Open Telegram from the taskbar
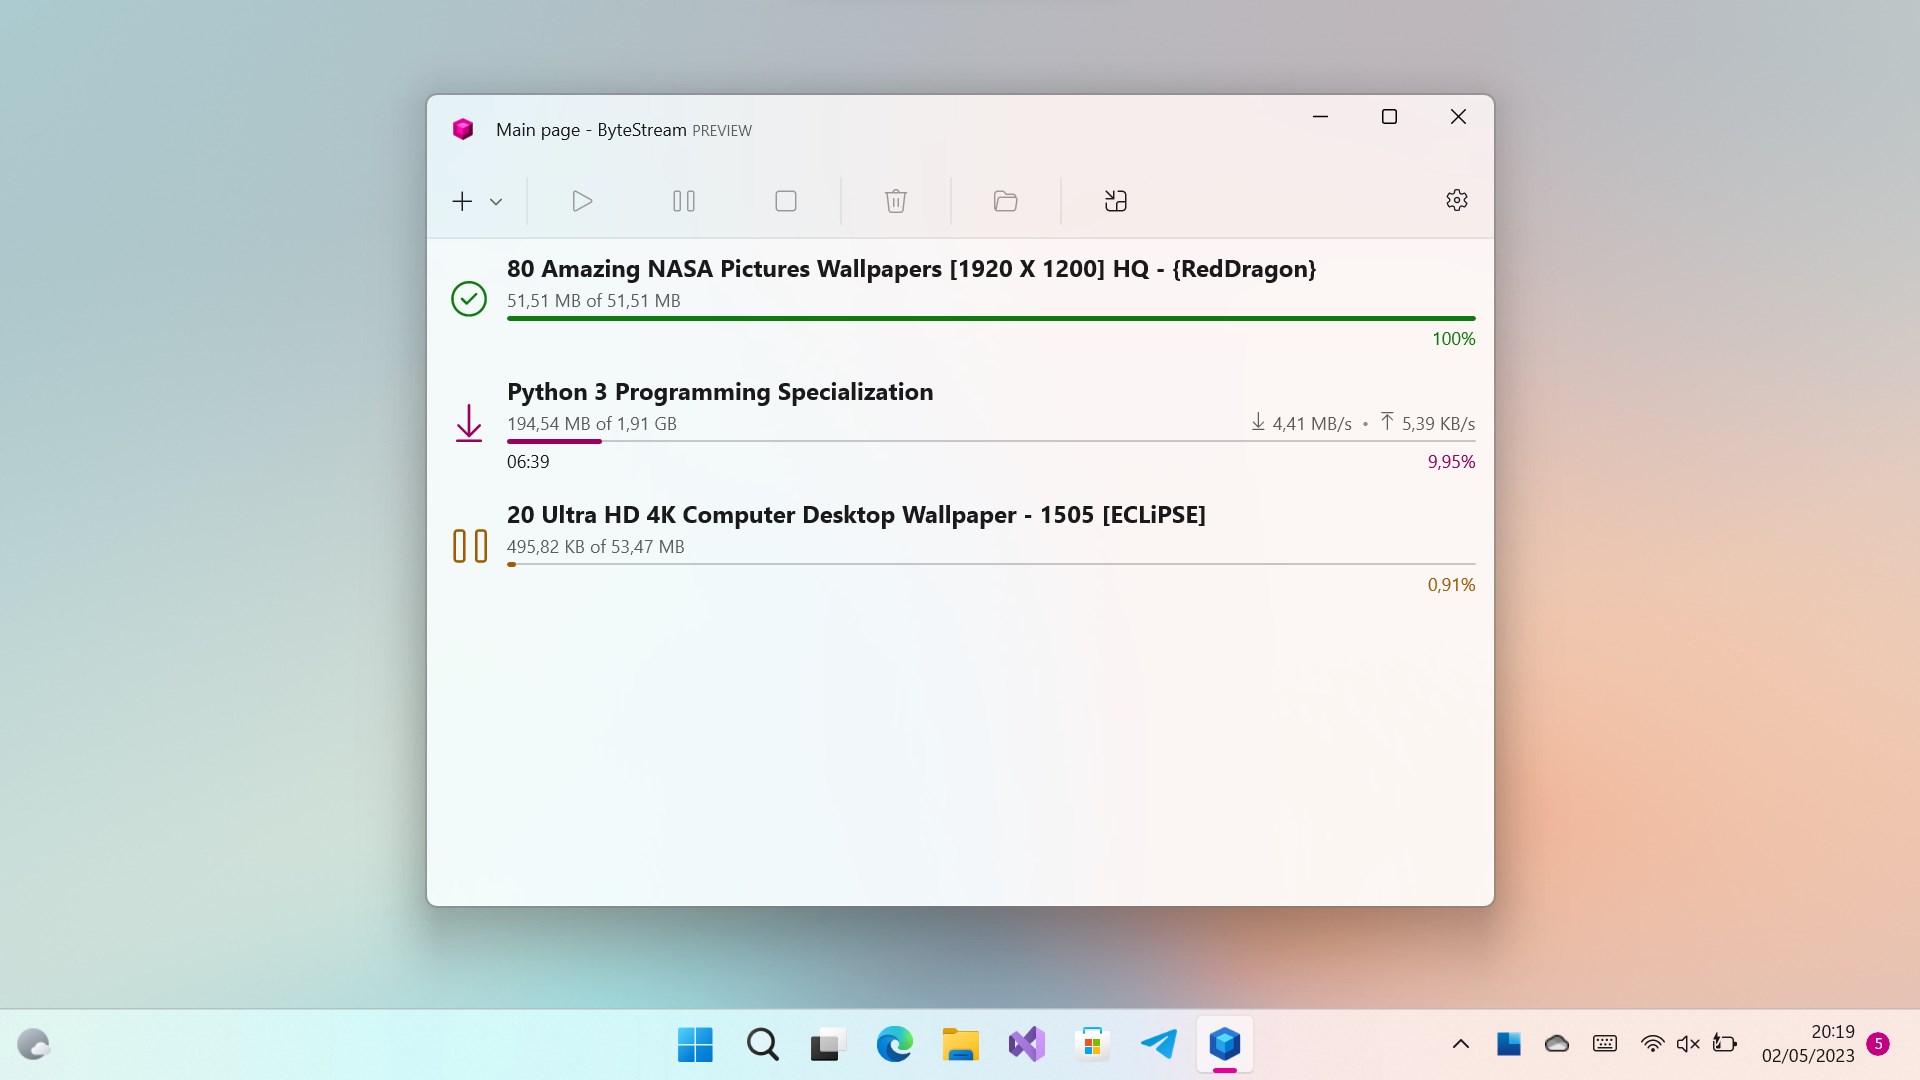This screenshot has width=1920, height=1080. tap(1158, 1044)
